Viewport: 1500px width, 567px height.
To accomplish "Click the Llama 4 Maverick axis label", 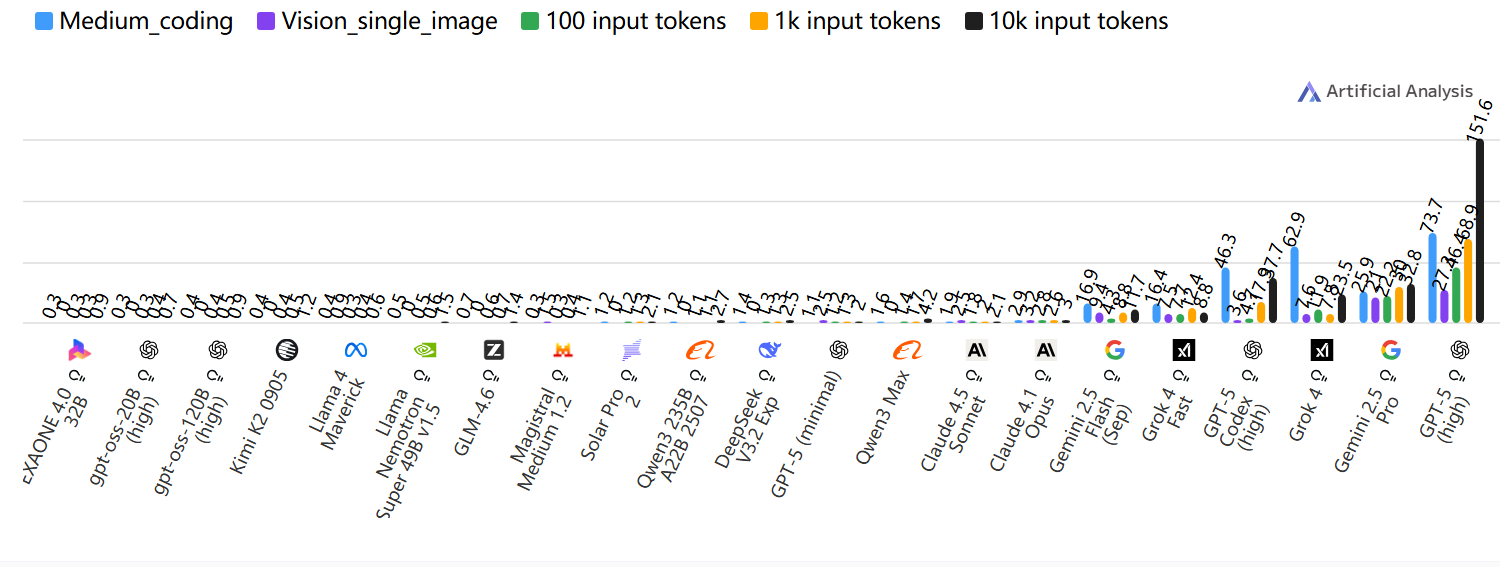I will [338, 412].
